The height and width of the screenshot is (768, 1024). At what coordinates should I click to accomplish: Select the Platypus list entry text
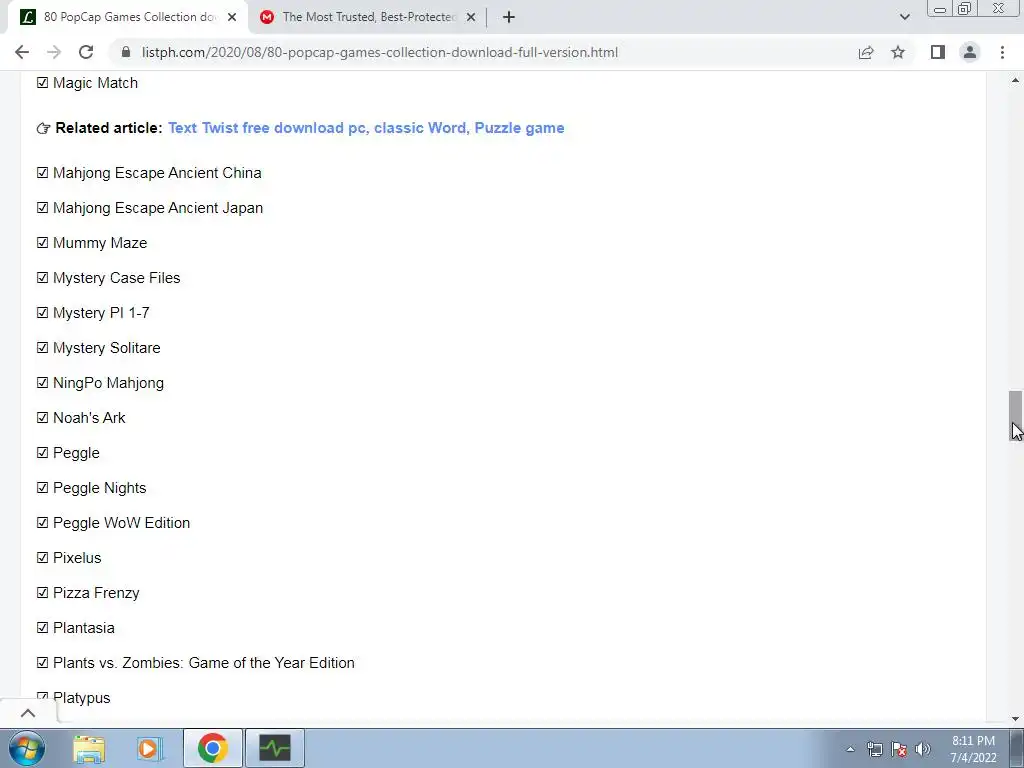coord(82,698)
